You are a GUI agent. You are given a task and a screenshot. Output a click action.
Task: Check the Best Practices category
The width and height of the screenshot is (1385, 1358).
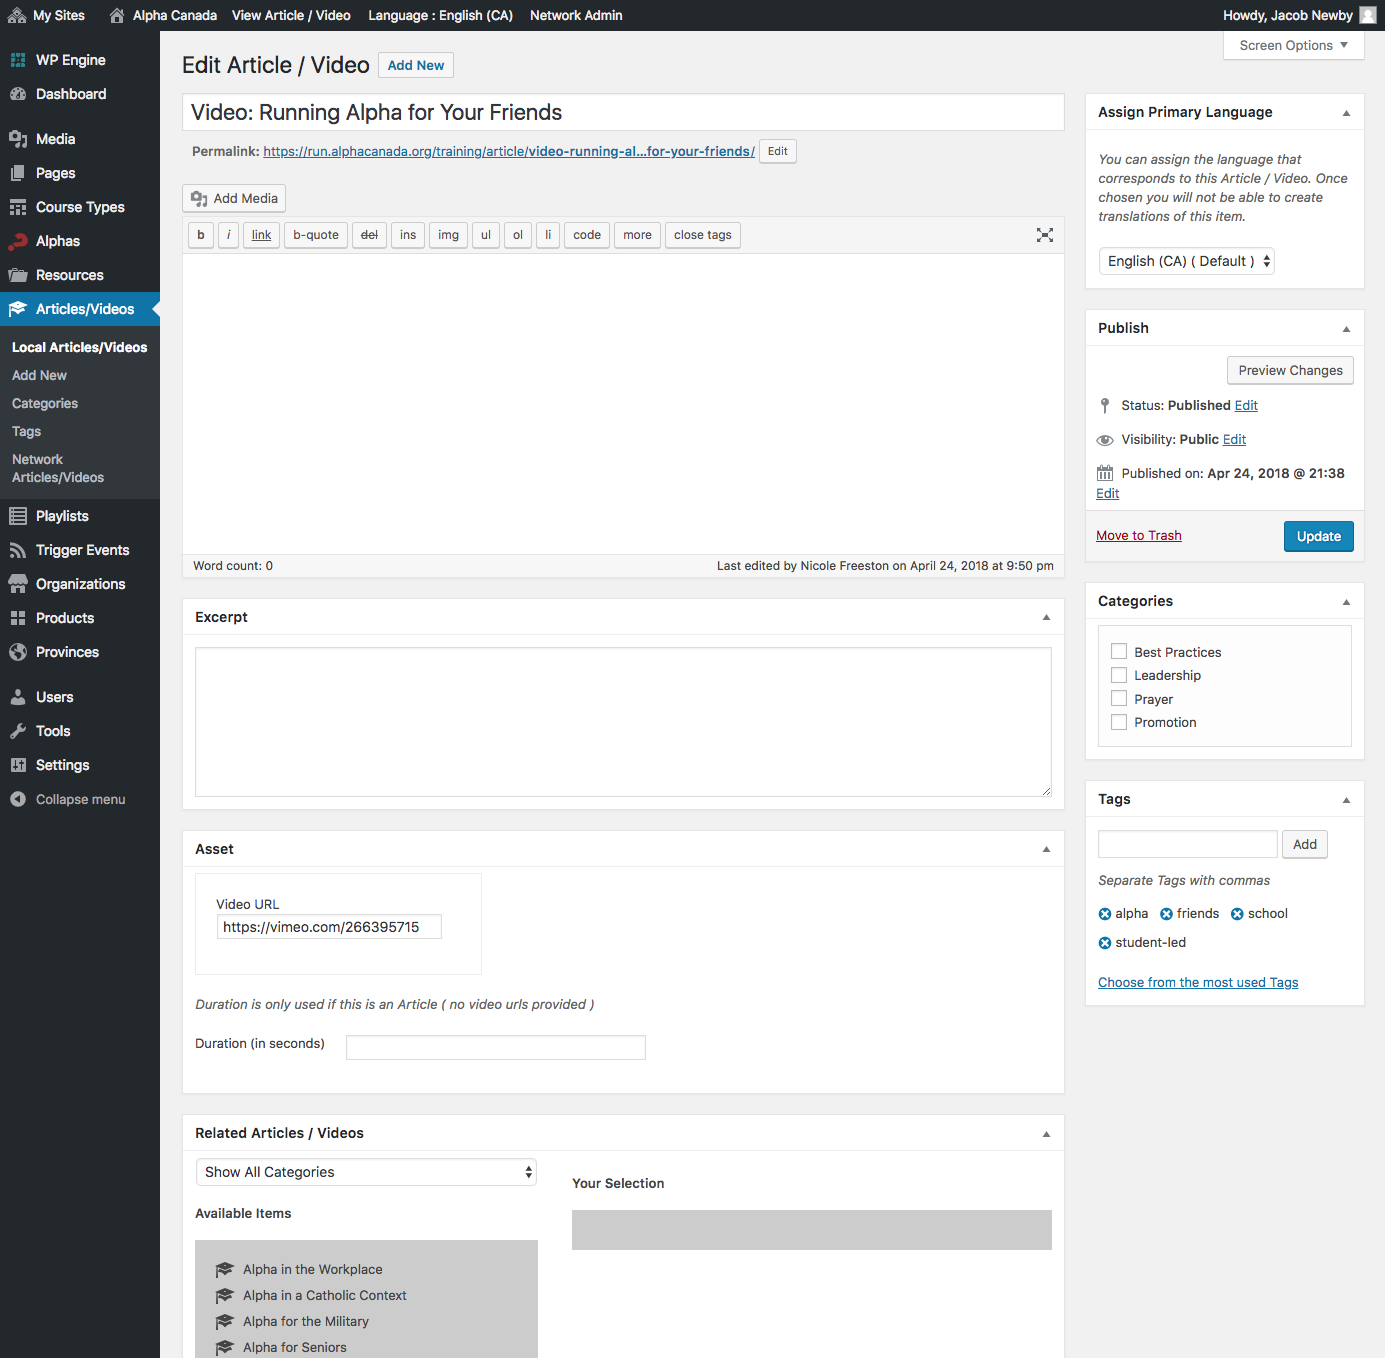pos(1119,651)
